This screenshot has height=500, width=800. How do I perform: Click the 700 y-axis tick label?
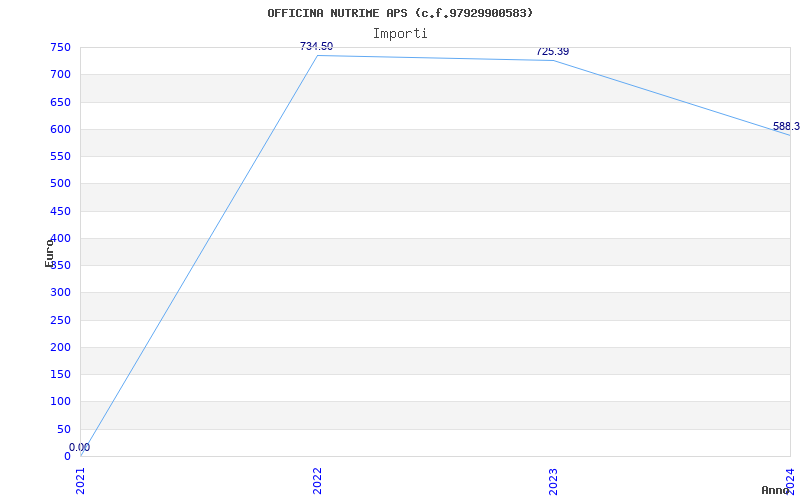60,74
